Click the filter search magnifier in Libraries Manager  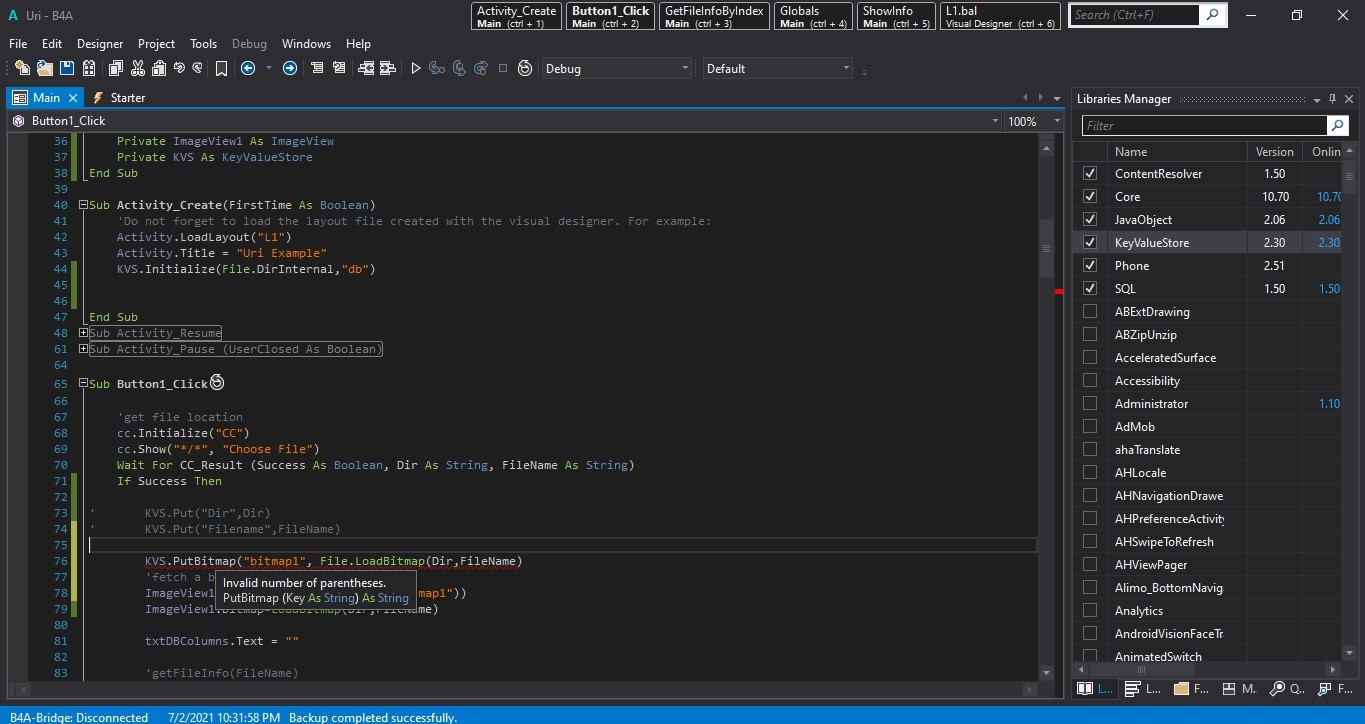click(x=1337, y=125)
